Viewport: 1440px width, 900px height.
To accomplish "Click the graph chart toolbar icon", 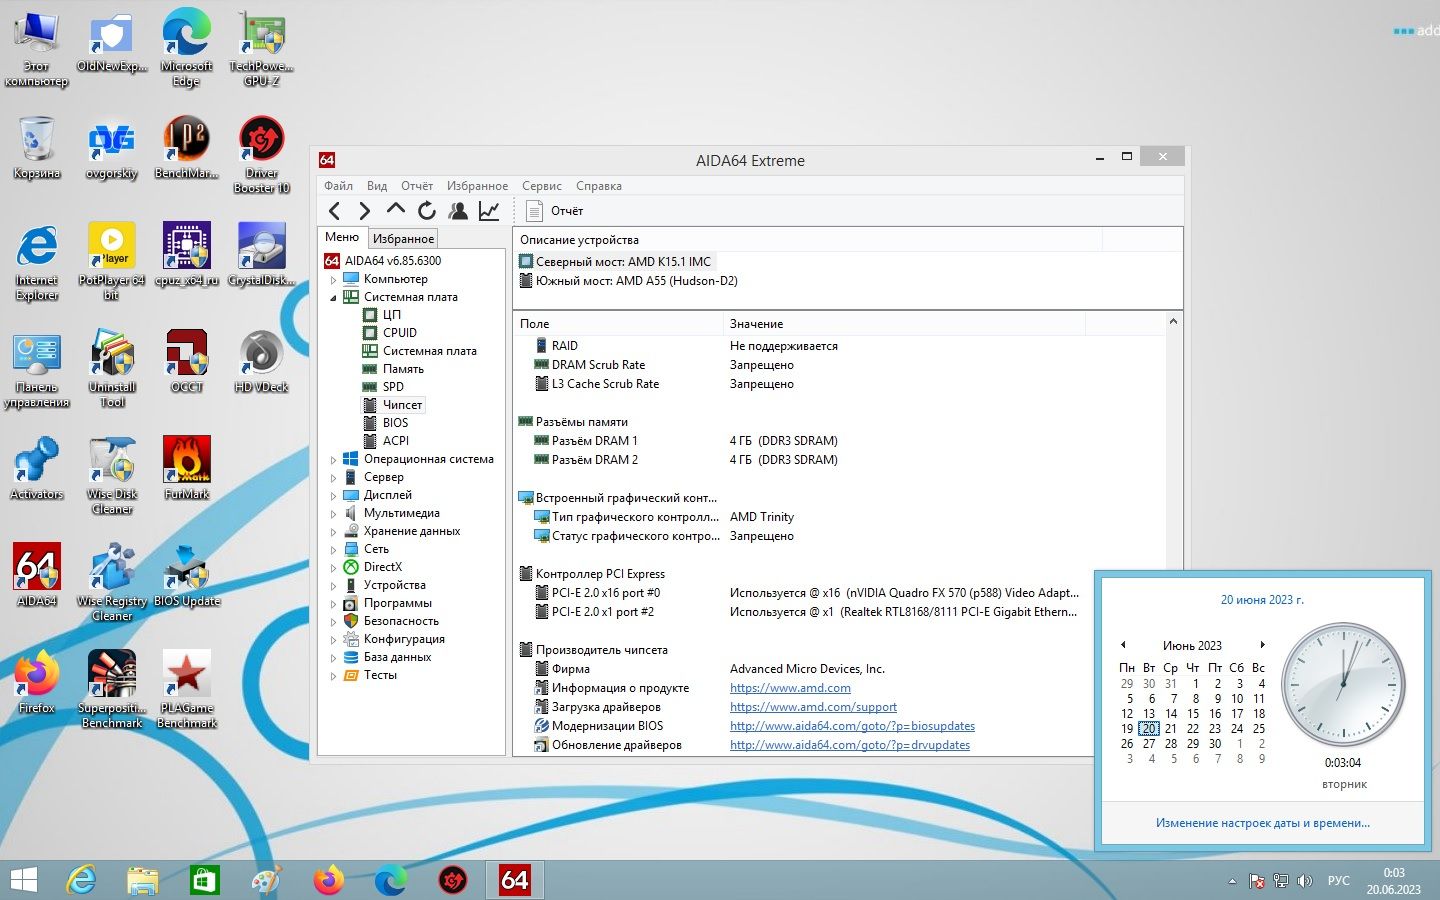I will point(489,211).
